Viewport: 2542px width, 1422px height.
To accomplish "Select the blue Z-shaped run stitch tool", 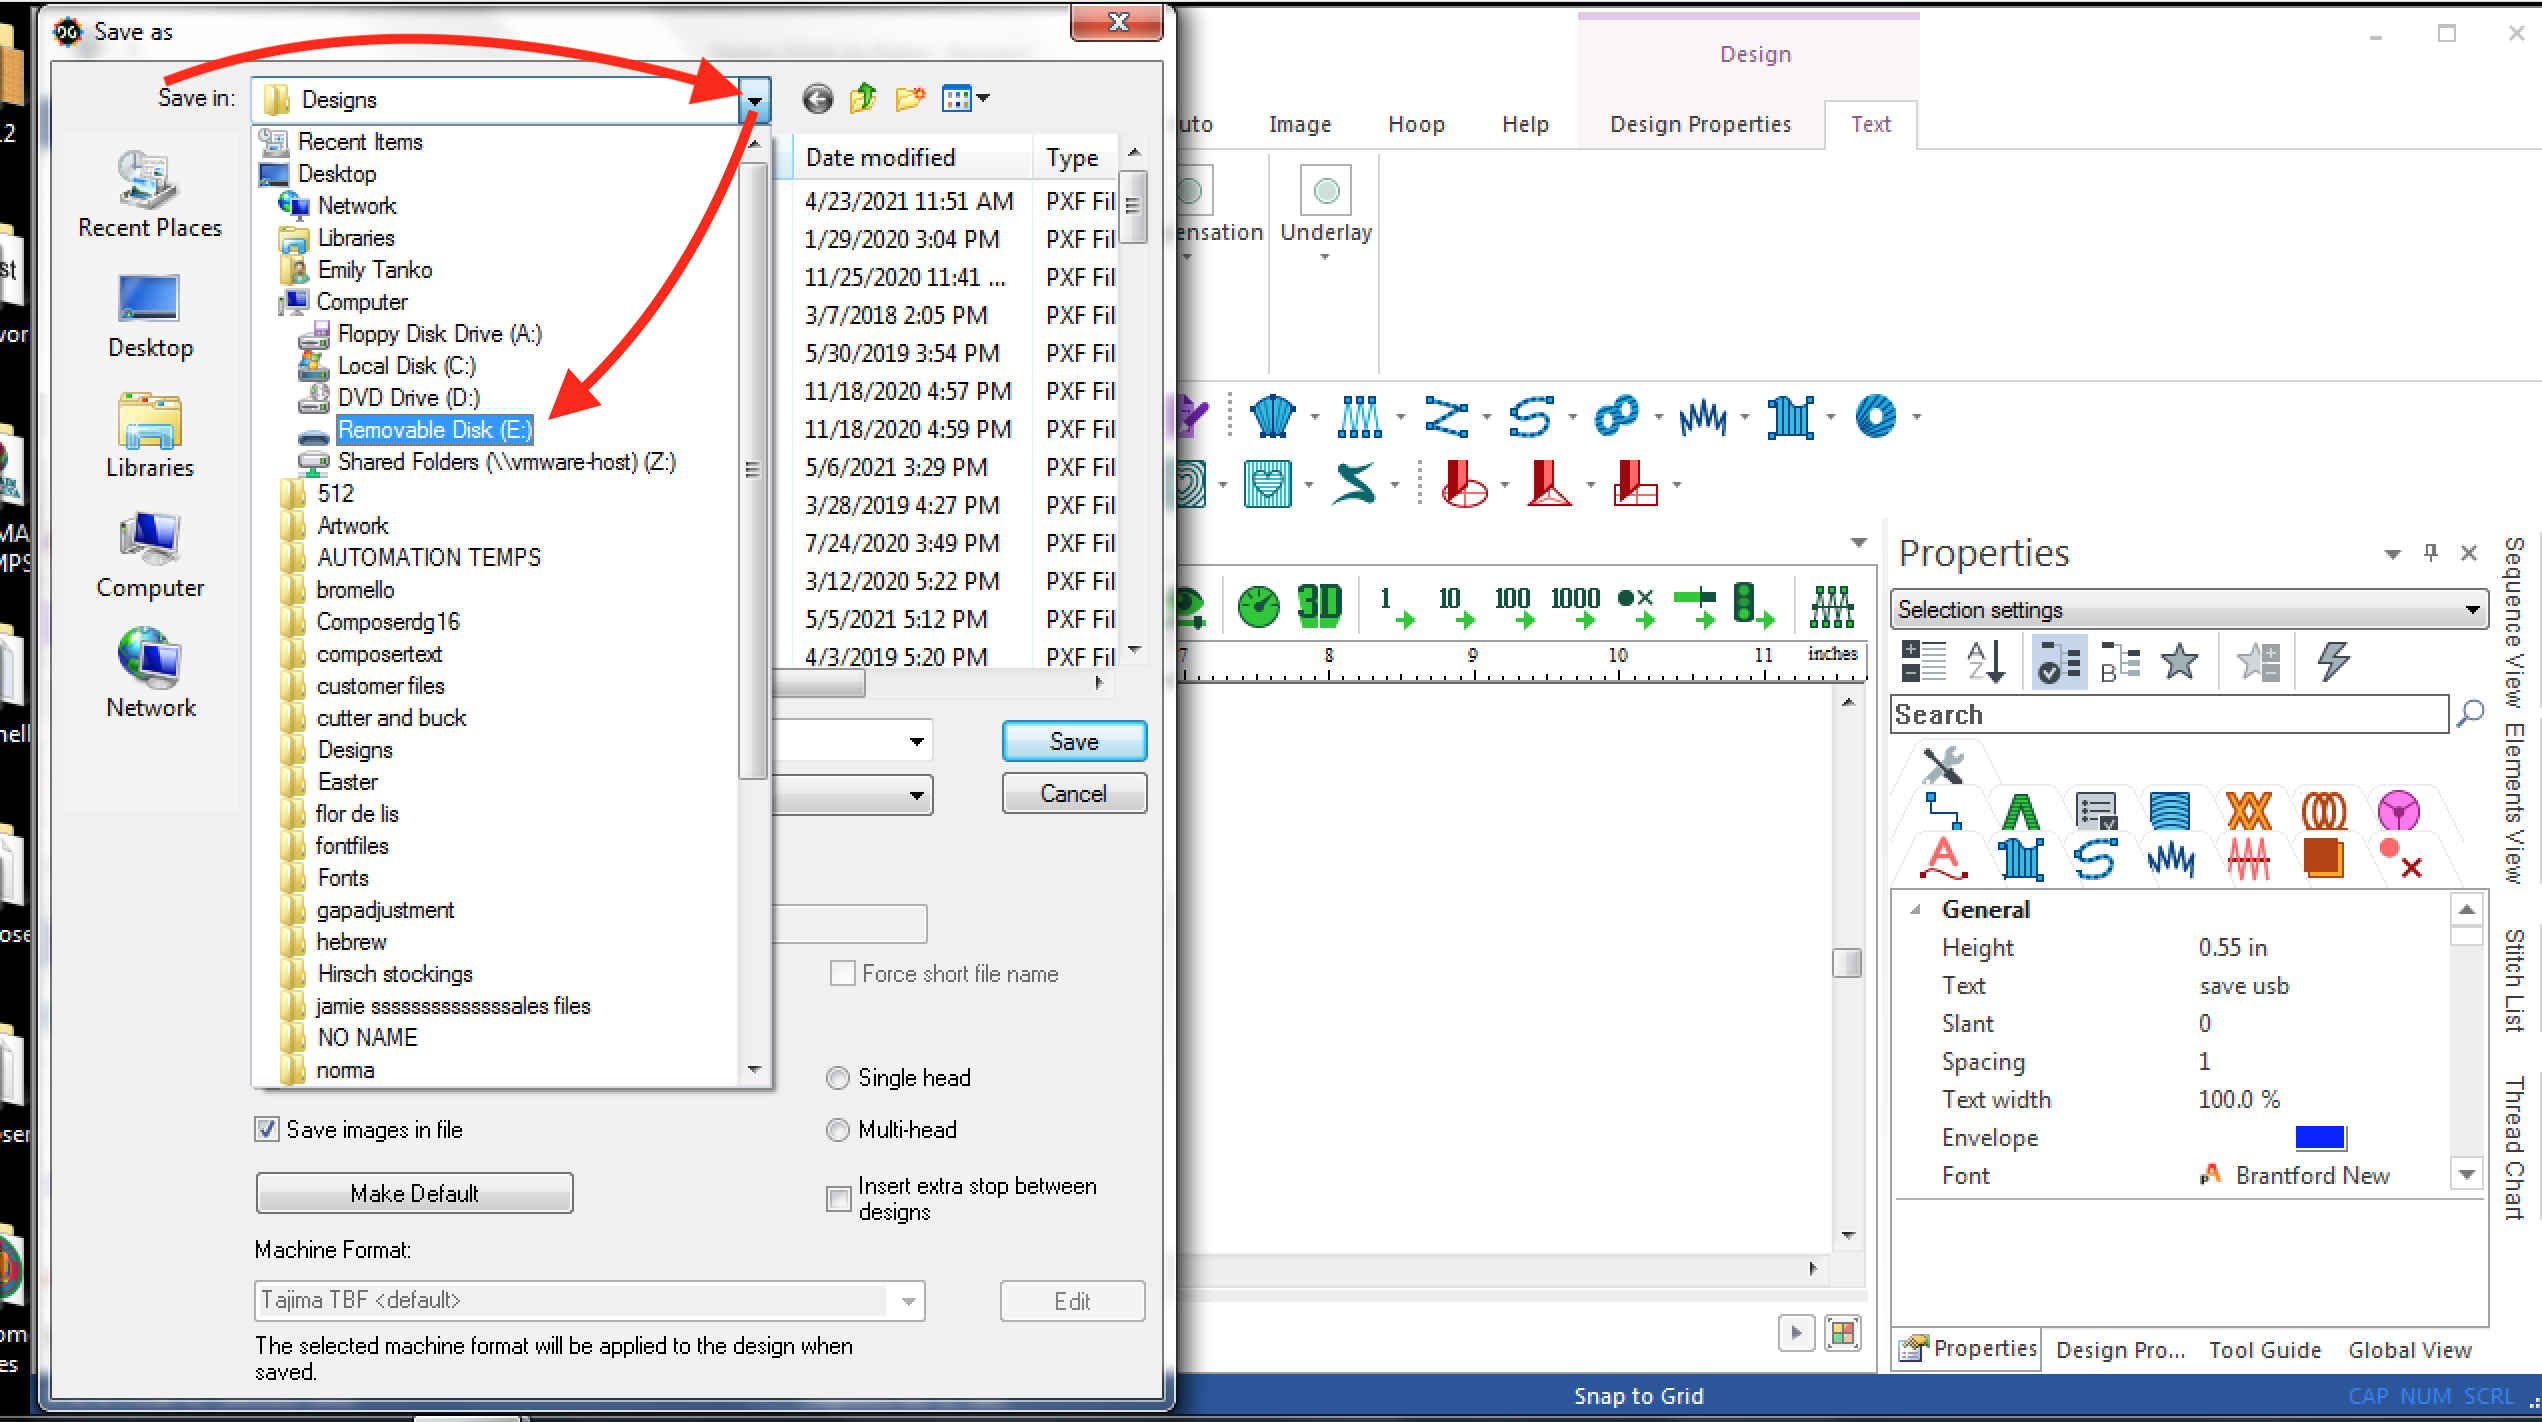I will [1446, 416].
